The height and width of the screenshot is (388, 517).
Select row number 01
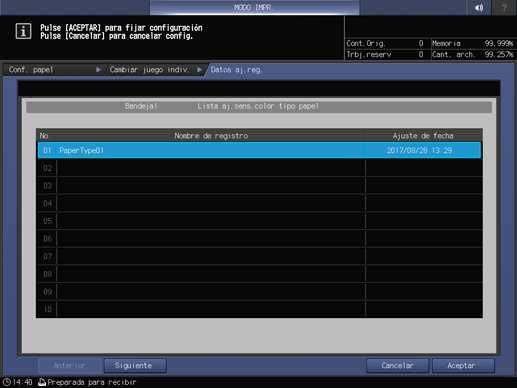point(47,150)
